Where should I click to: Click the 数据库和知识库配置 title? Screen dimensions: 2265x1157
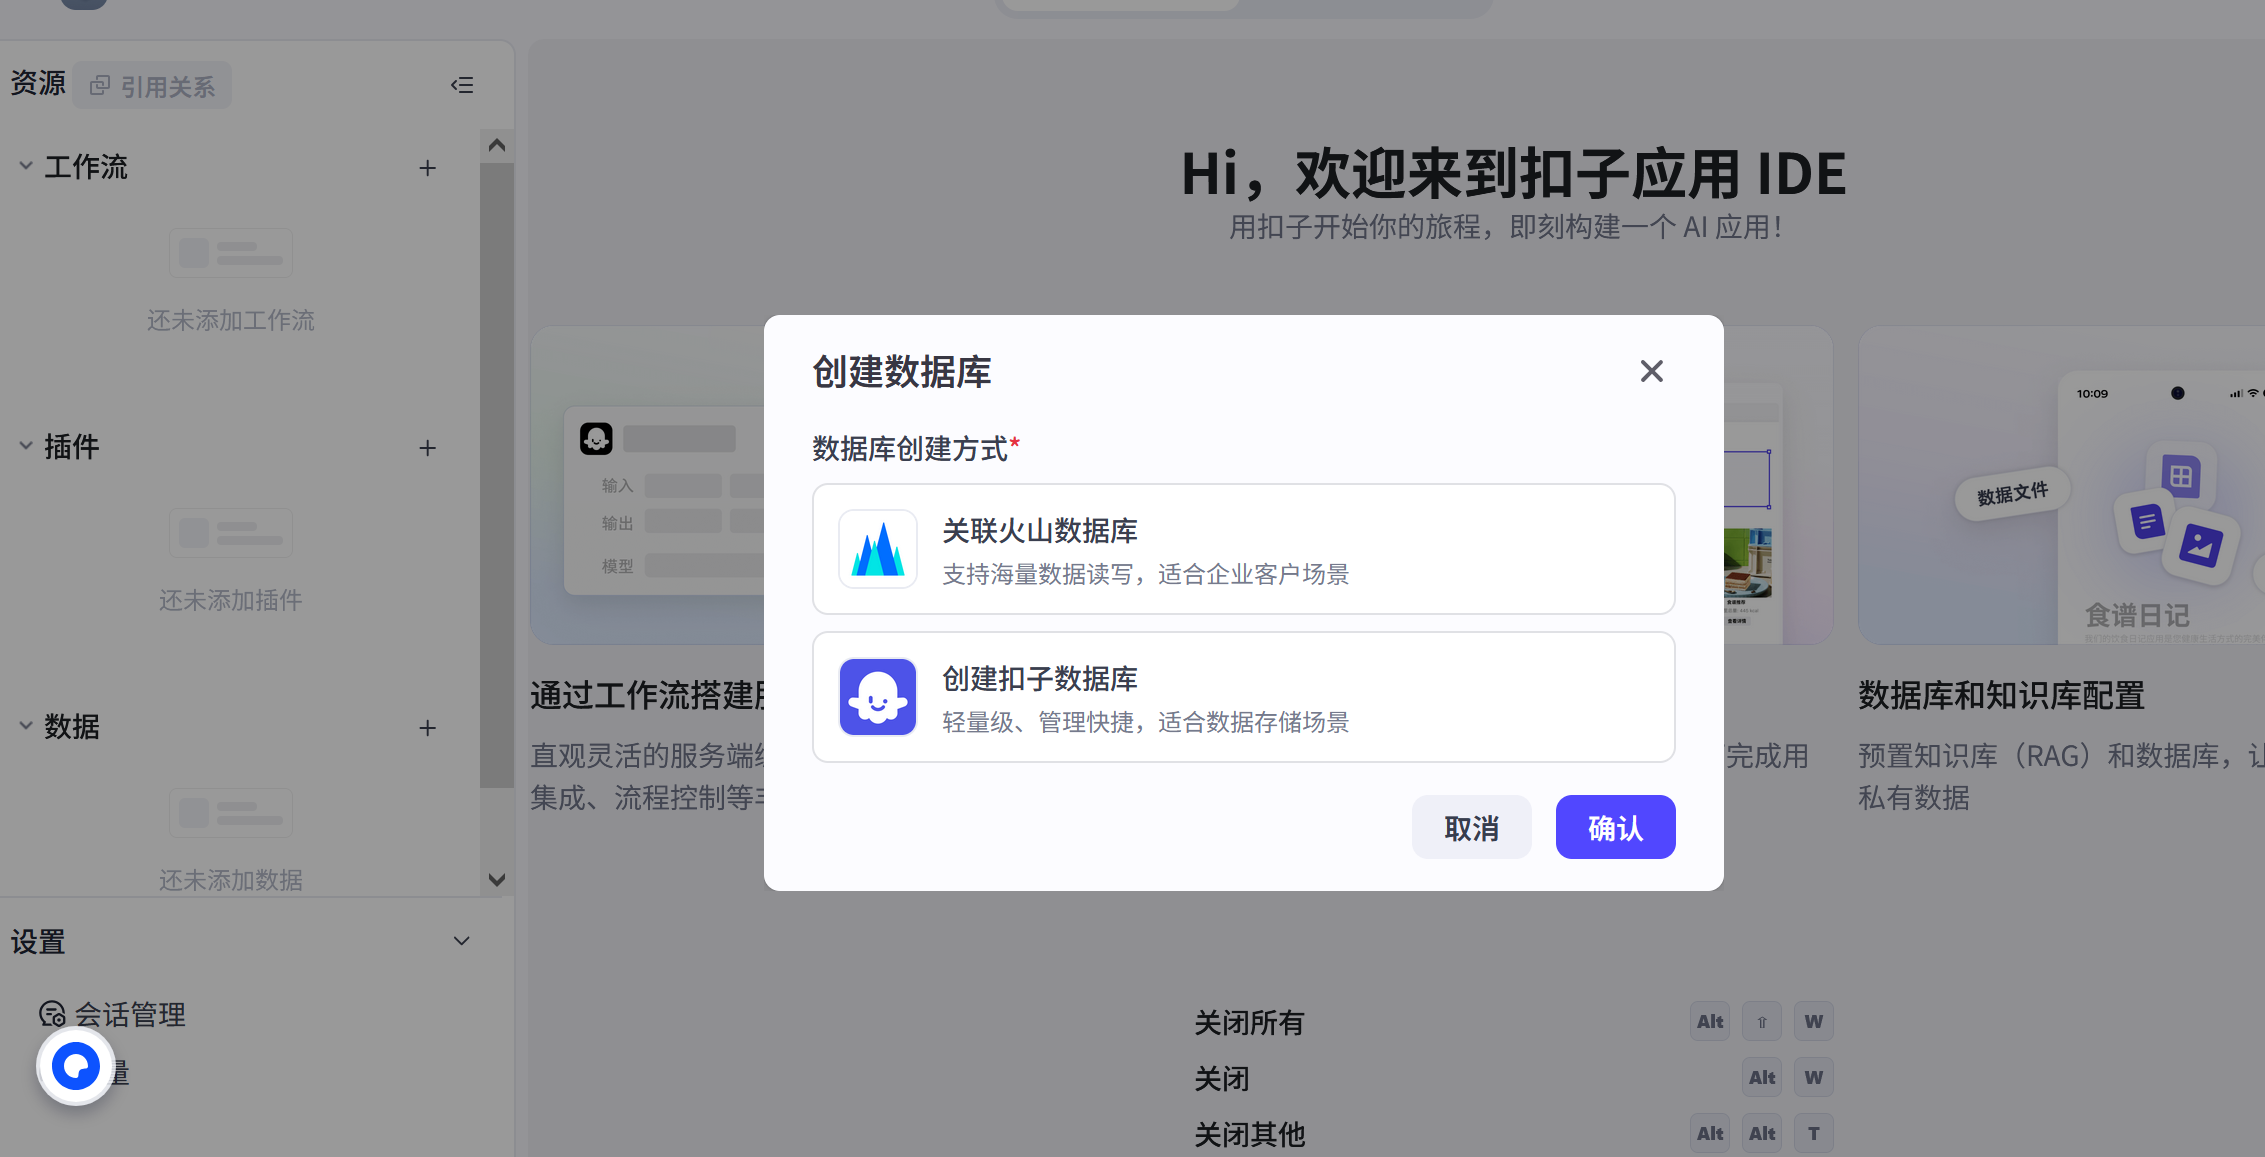(x=2001, y=695)
